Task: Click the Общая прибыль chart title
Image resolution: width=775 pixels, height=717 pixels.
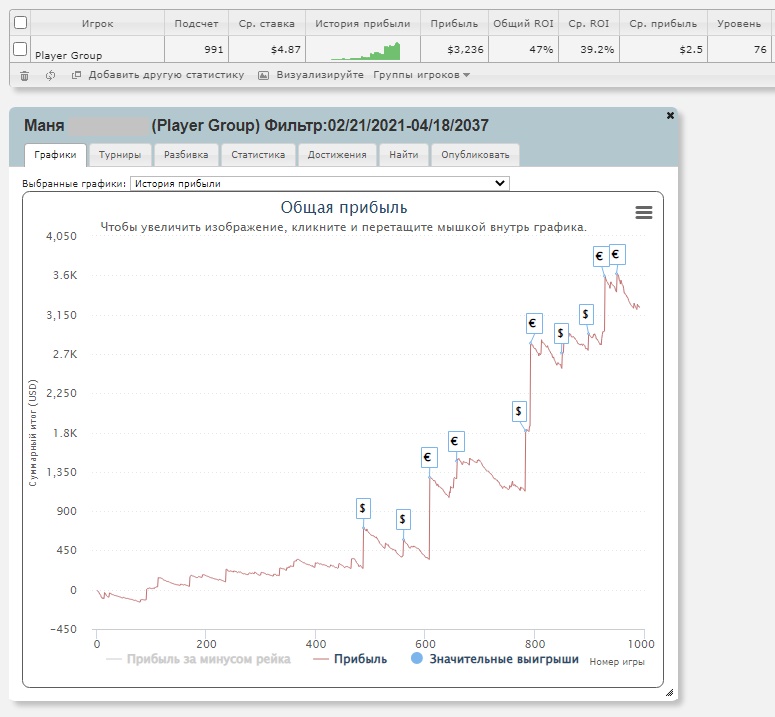Action: point(344,207)
